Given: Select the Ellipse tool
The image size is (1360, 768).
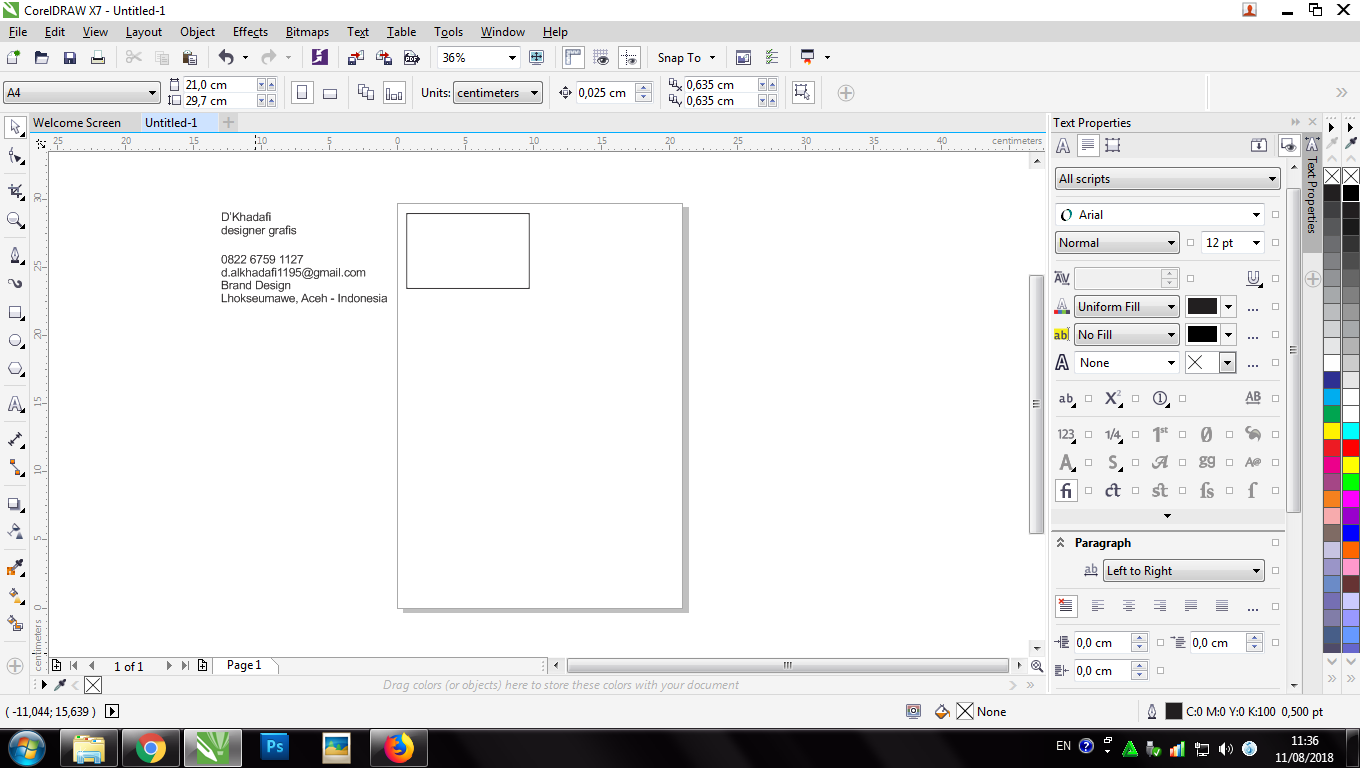Looking at the screenshot, I should pos(16,341).
